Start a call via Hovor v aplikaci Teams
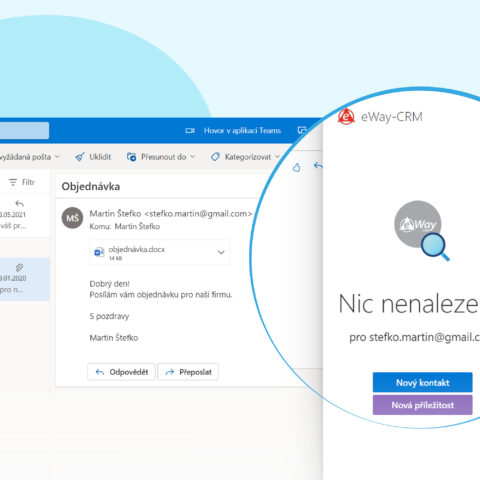This screenshot has width=480, height=480. 242,131
